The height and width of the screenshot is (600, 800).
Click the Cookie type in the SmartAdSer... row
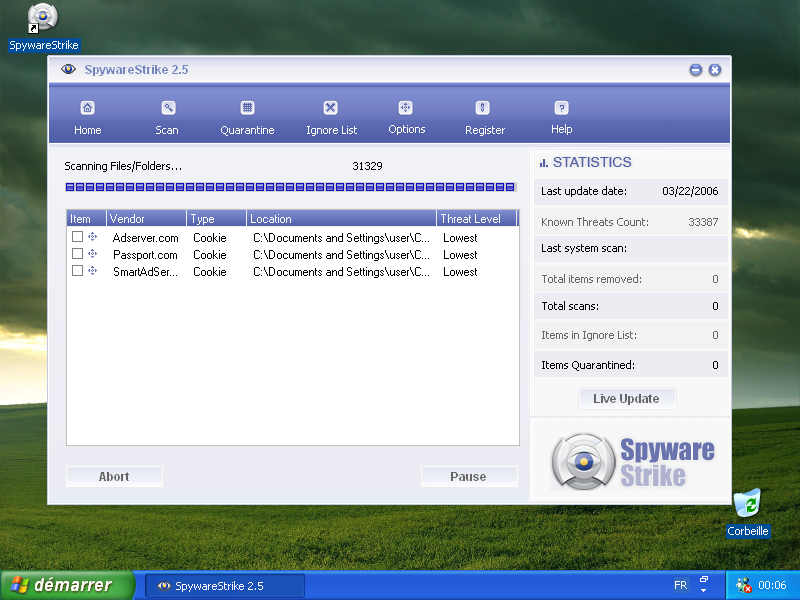click(x=210, y=271)
